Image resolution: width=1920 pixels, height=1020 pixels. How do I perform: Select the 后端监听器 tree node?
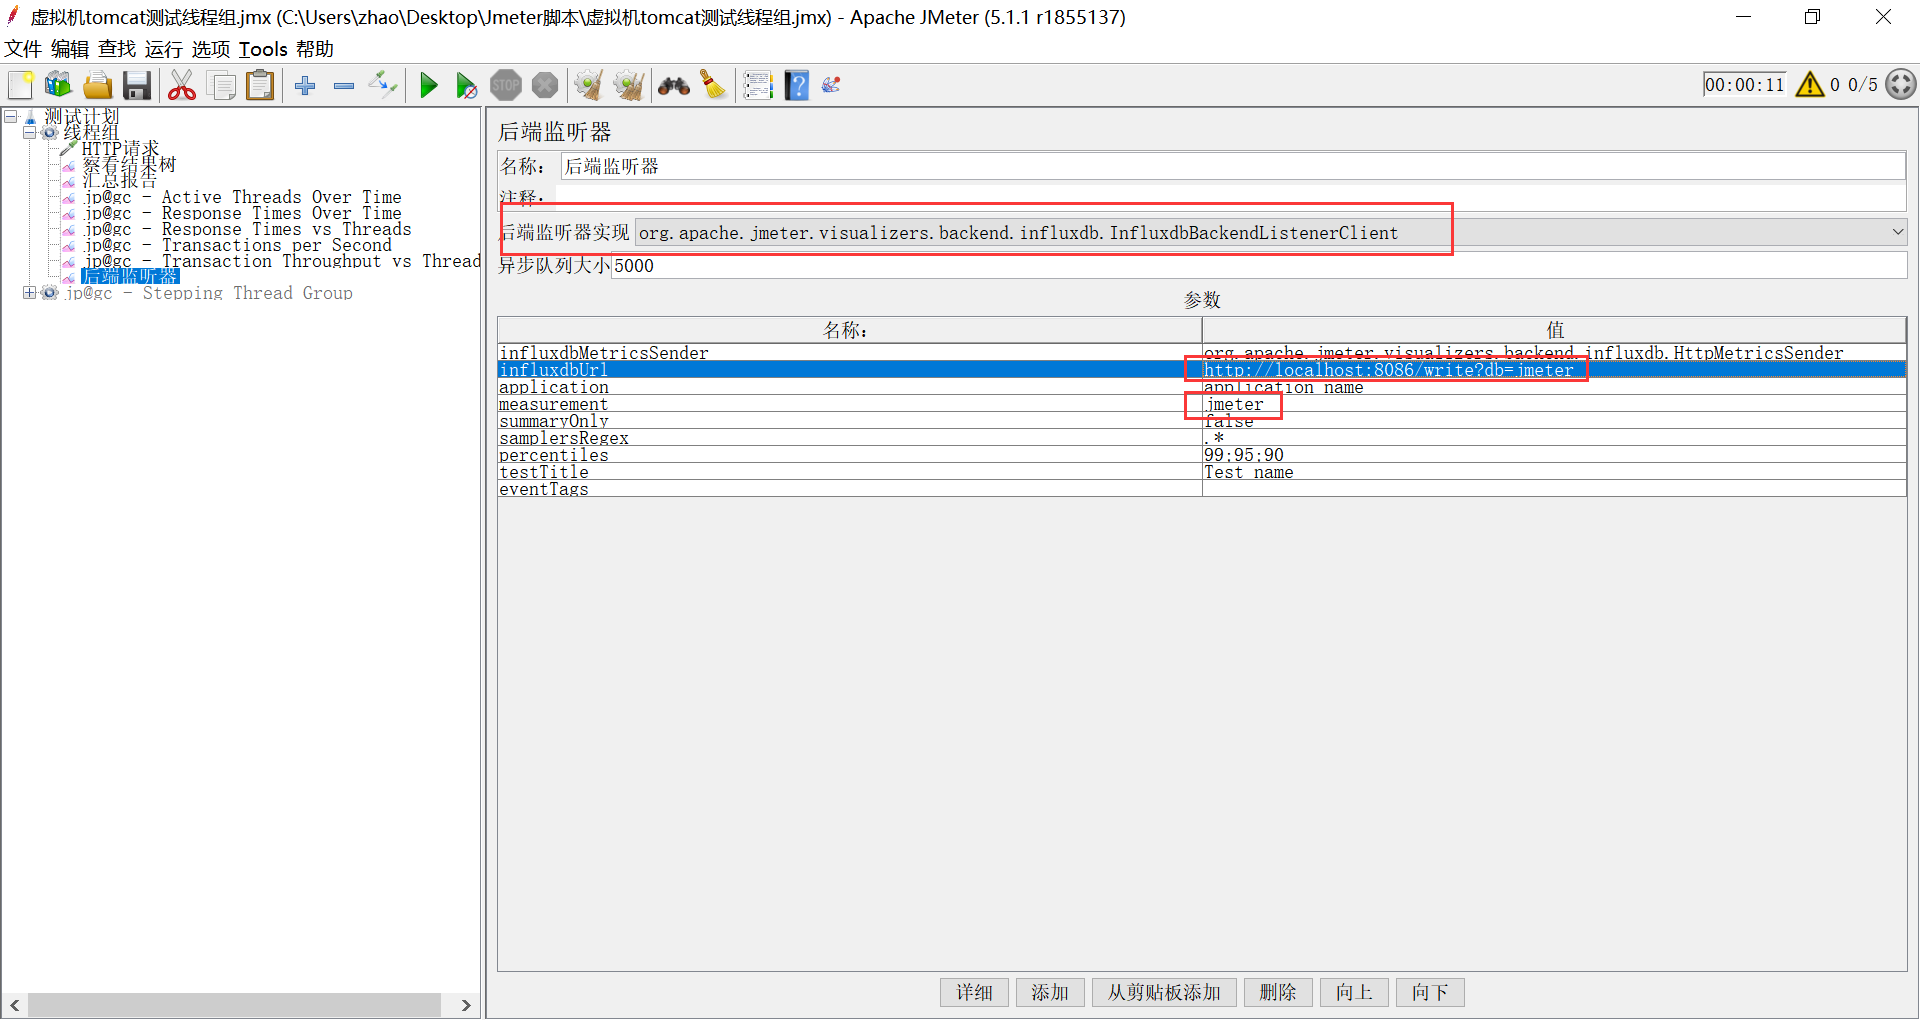pos(130,277)
